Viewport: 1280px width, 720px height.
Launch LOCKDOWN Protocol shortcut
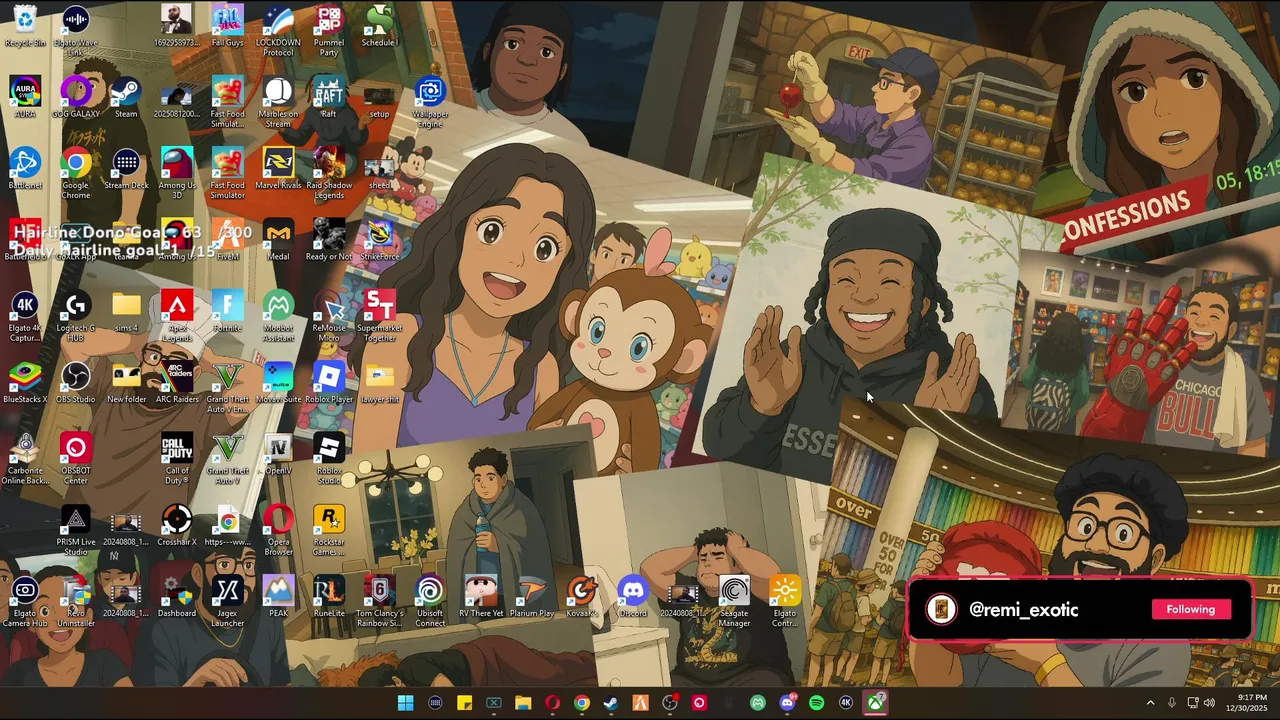278,30
